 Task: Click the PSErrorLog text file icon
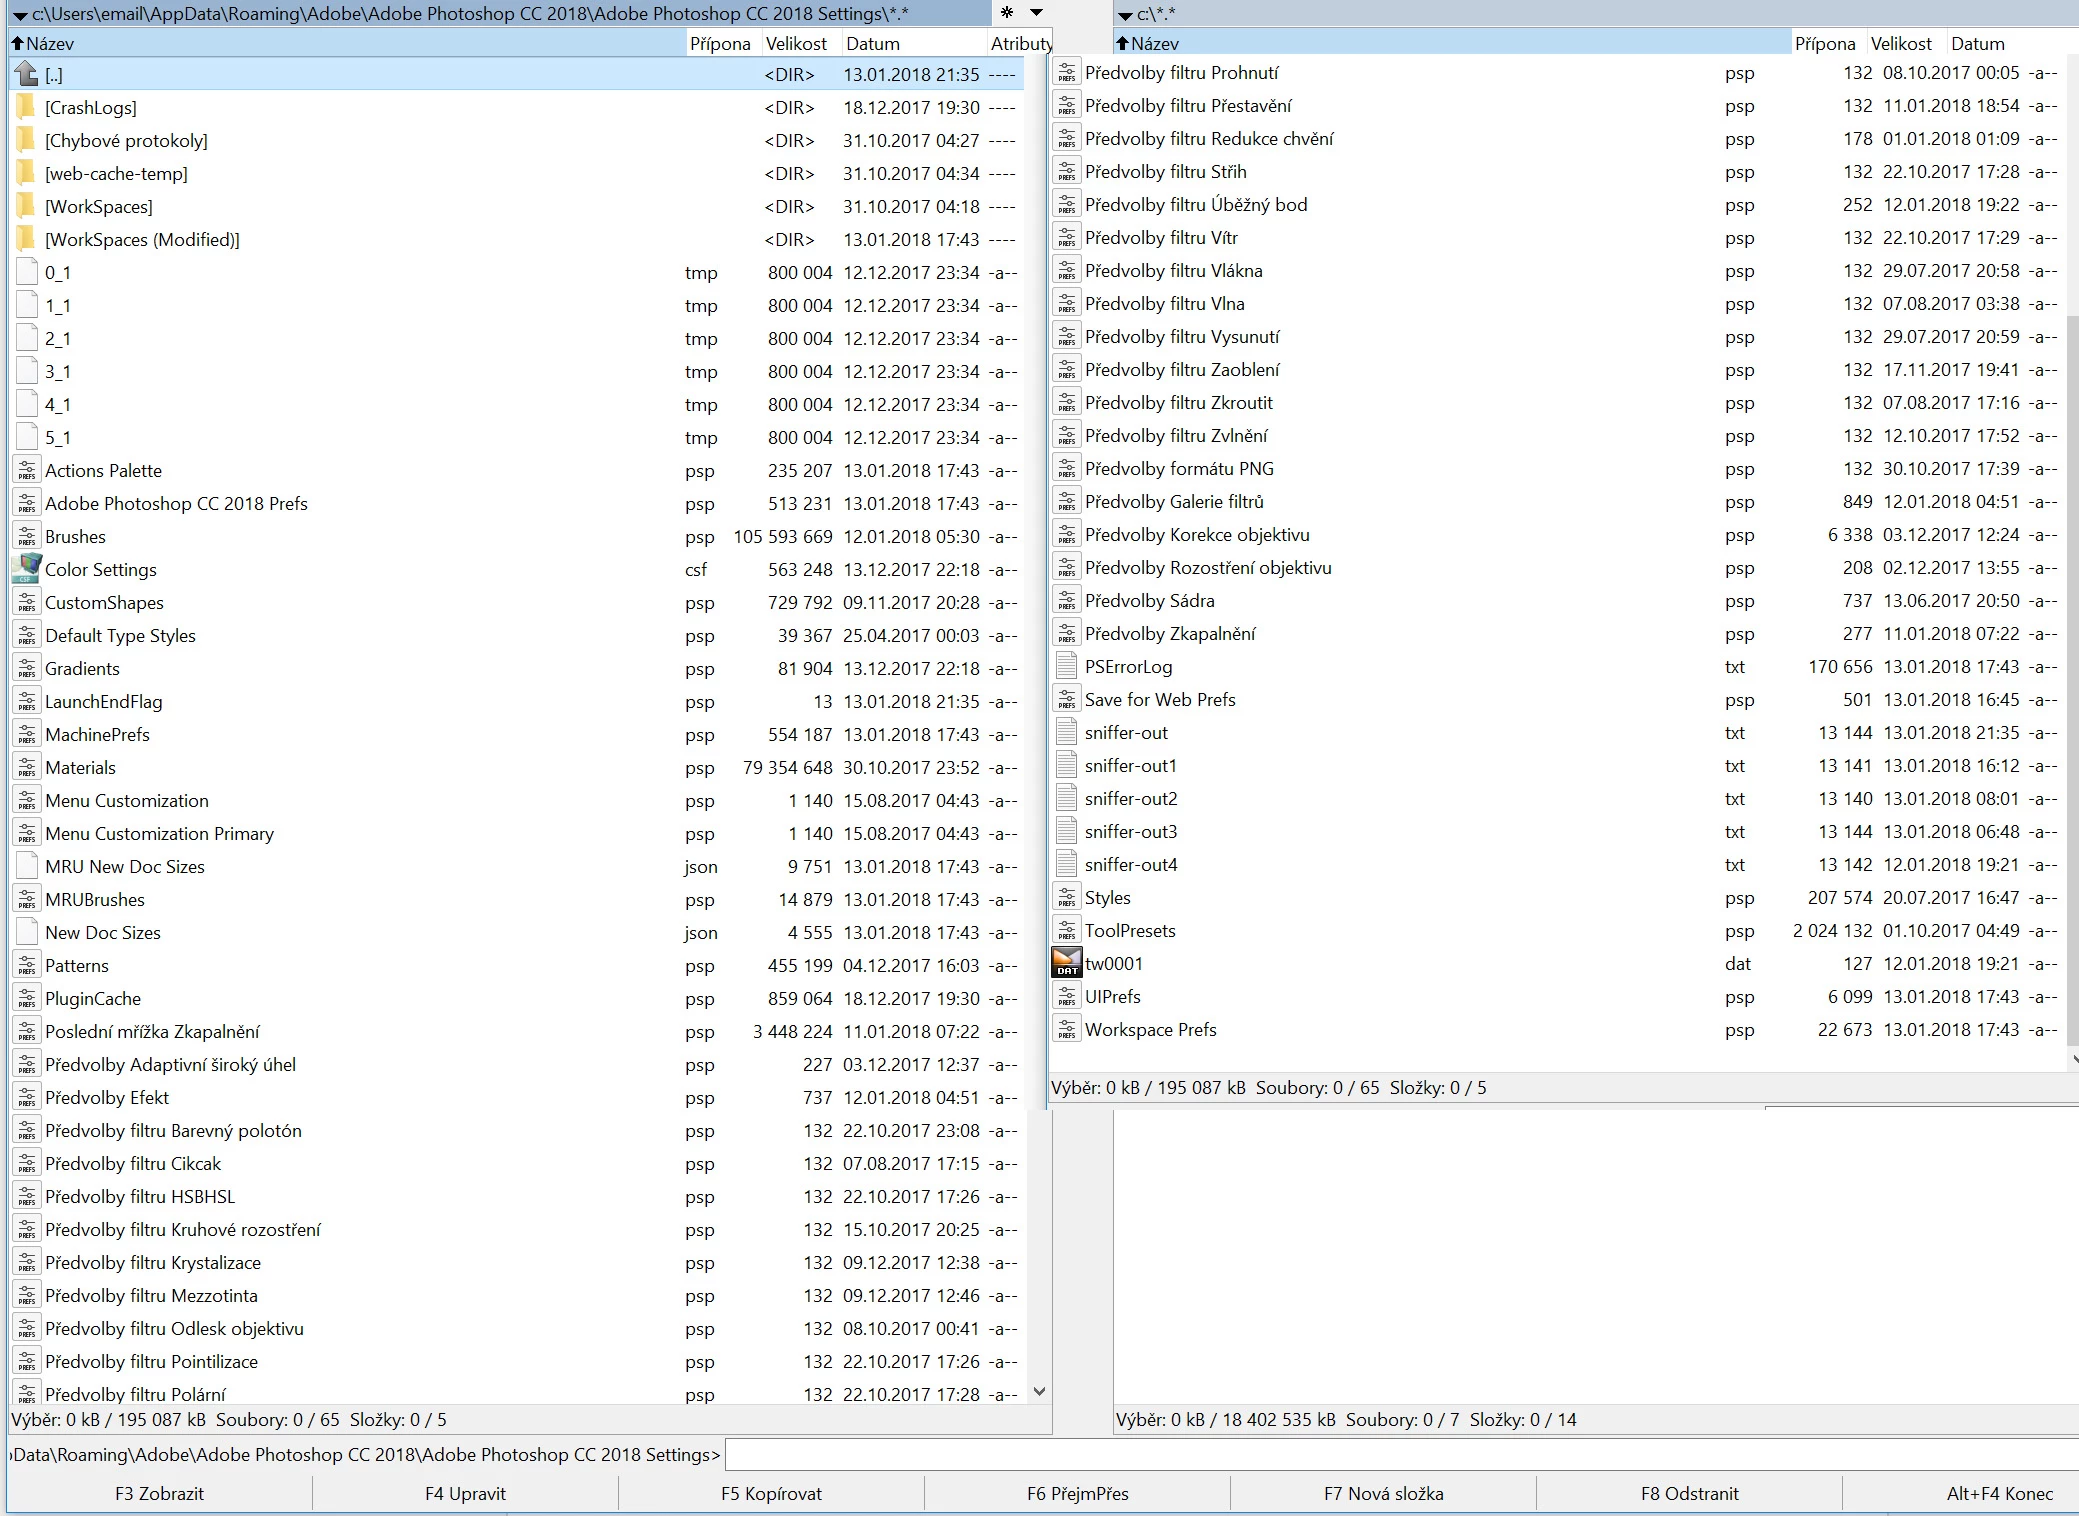[1067, 666]
